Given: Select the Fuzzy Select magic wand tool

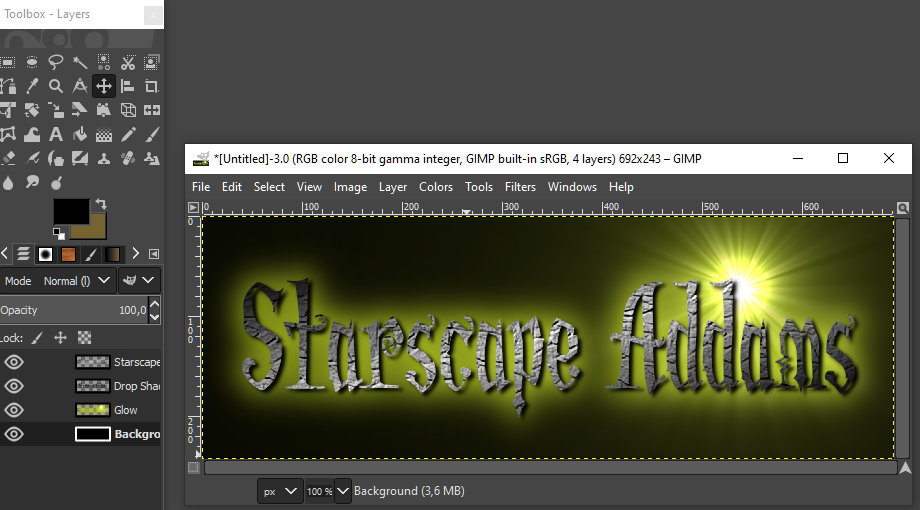Looking at the screenshot, I should (x=80, y=62).
